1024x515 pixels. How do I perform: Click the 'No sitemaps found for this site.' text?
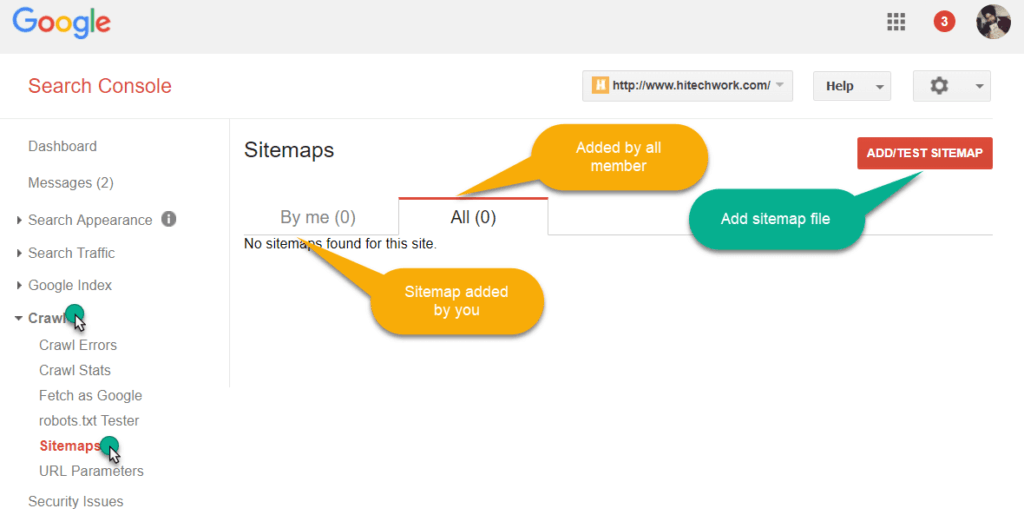340,244
